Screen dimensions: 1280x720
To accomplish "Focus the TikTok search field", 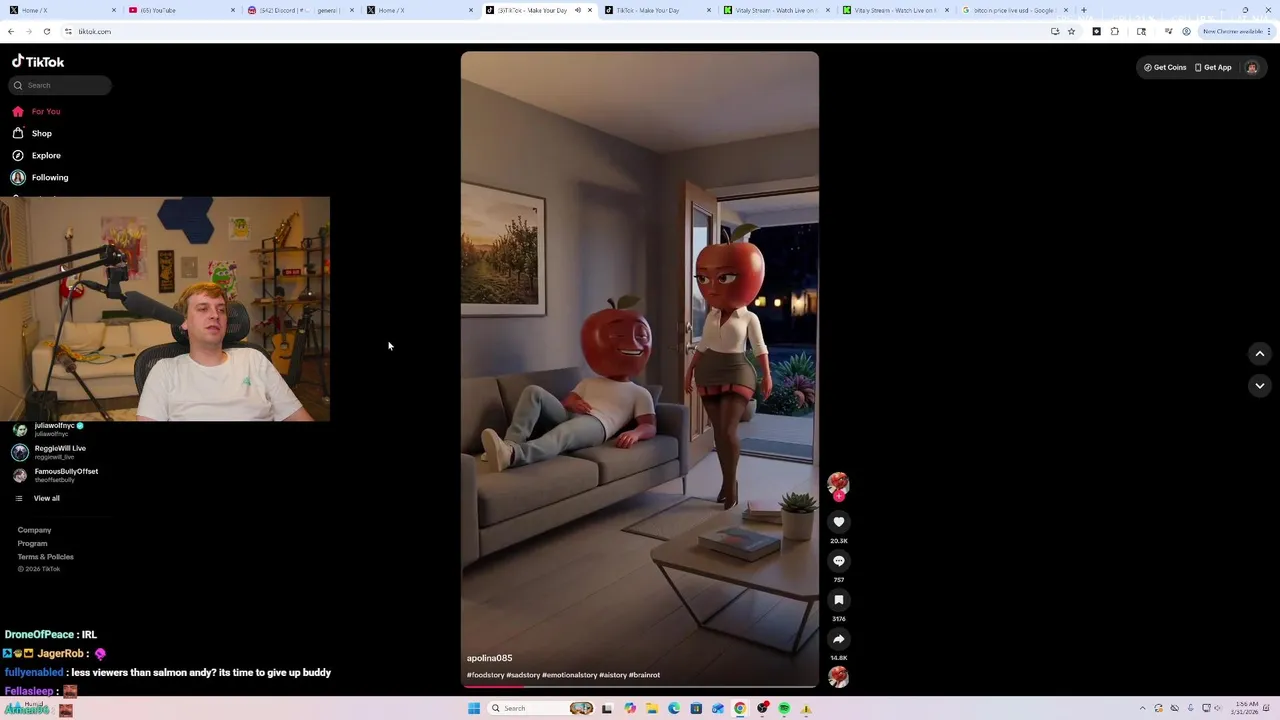I will point(60,85).
